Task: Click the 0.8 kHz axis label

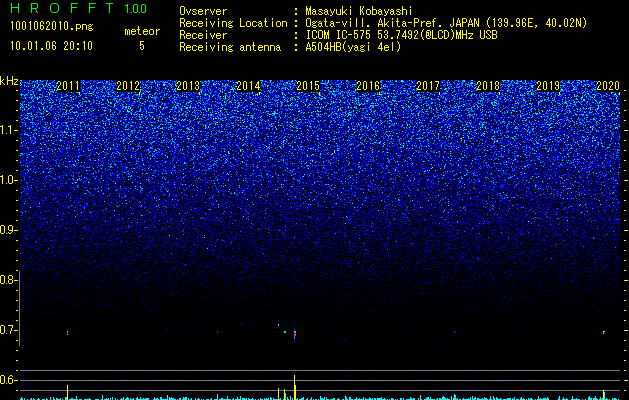Action: [8, 280]
